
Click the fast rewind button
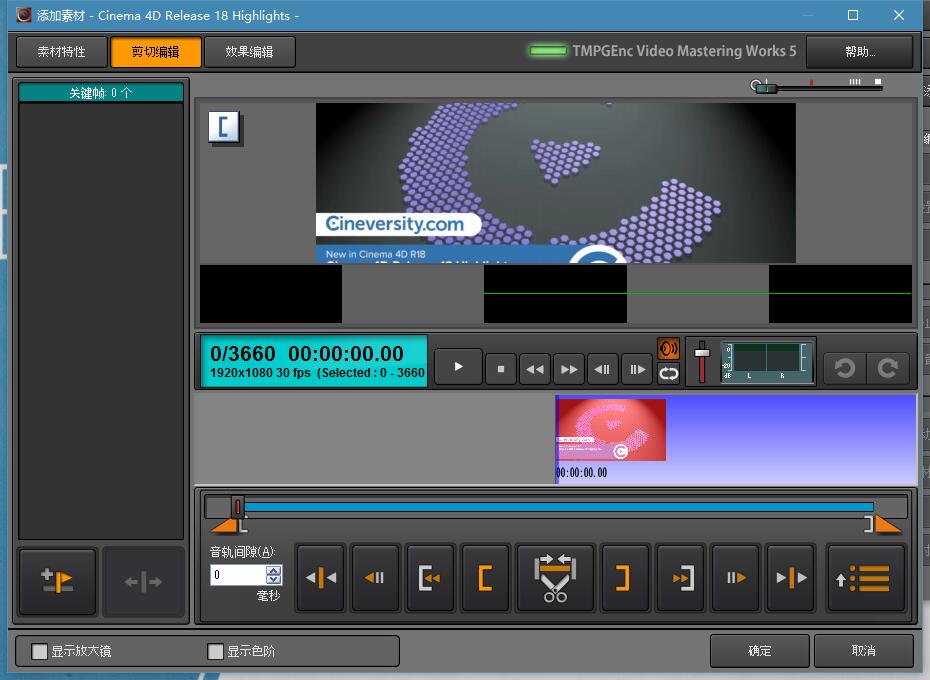pyautogui.click(x=535, y=369)
